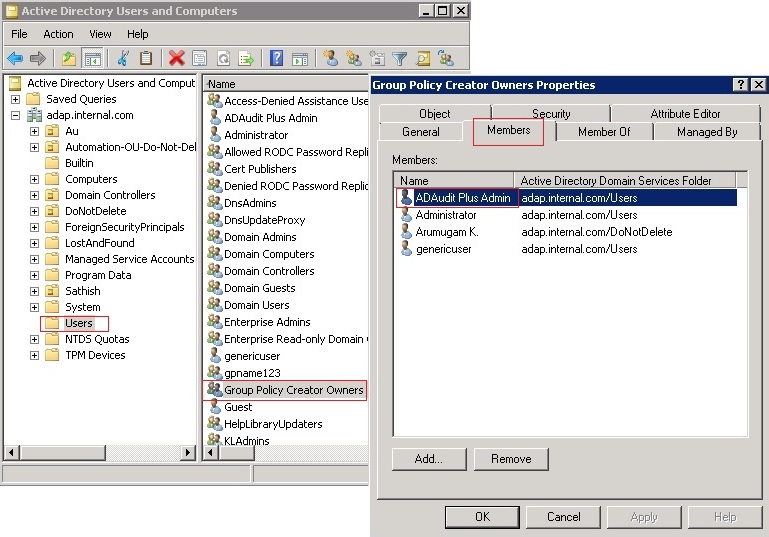Select Arumugam K. in members list
This screenshot has width=769, height=537.
(447, 232)
